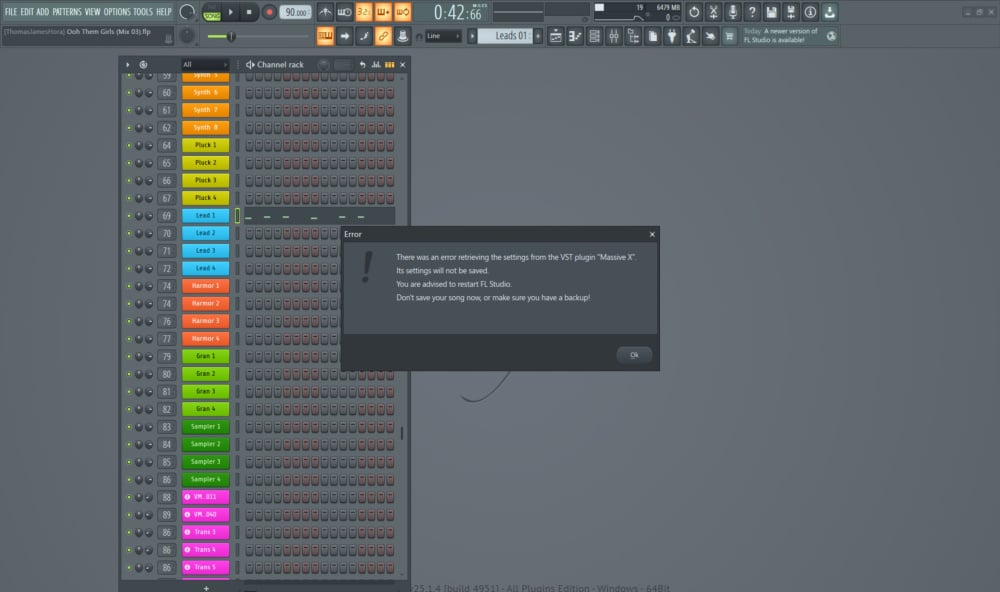Toggle the step editing mode icon
This screenshot has width=1000, height=592.
tap(364, 36)
